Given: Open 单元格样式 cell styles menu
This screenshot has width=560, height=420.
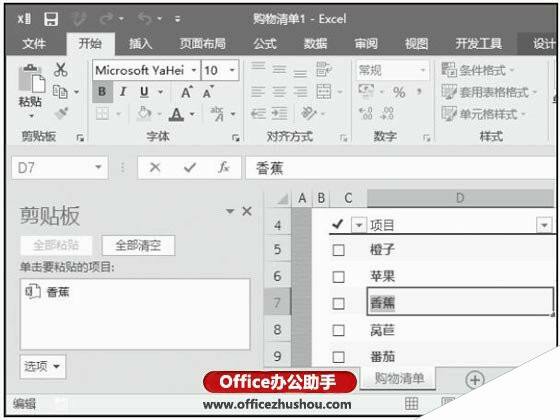Looking at the screenshot, I should pyautogui.click(x=483, y=114).
